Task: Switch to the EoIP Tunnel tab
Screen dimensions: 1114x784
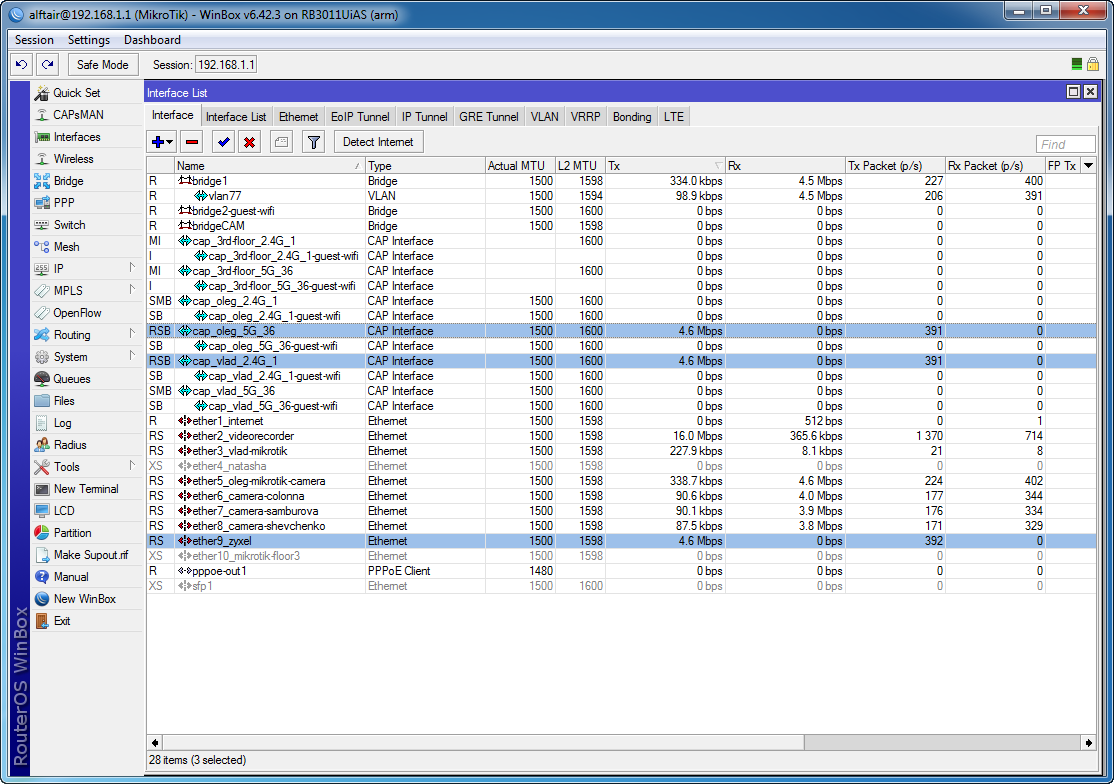Action: tap(360, 116)
